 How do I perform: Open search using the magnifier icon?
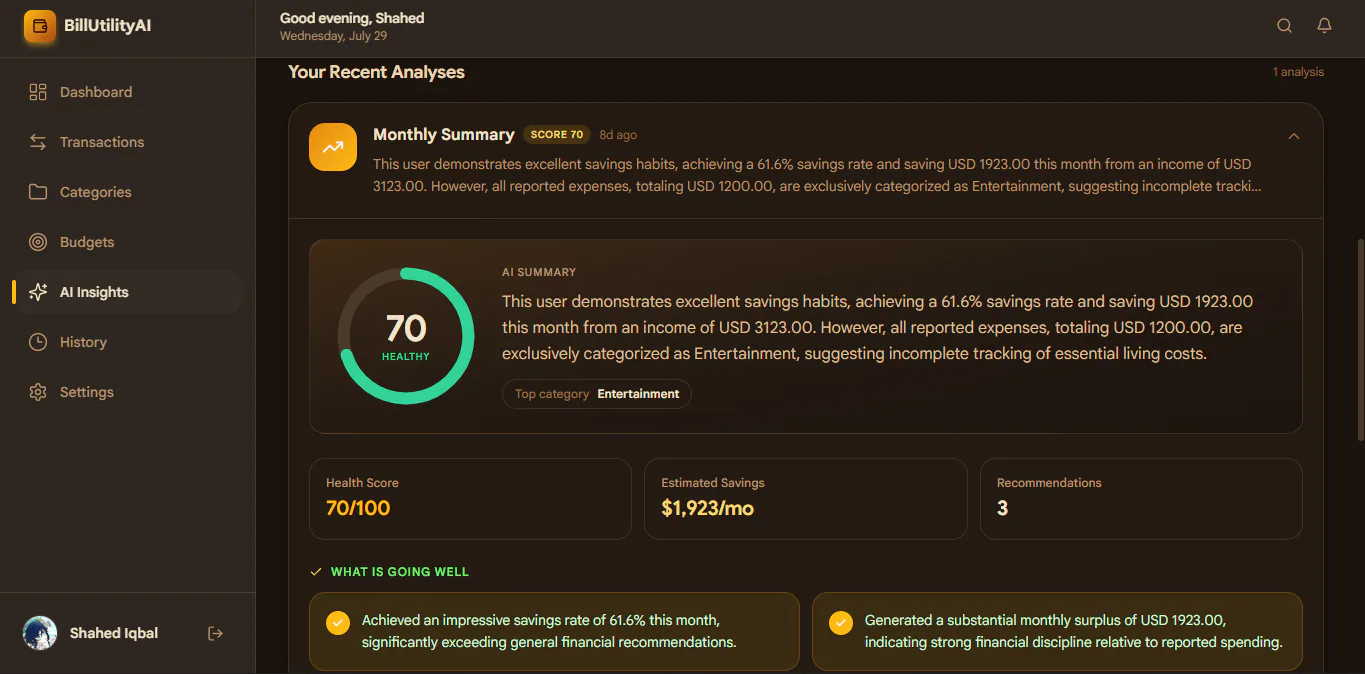point(1285,26)
